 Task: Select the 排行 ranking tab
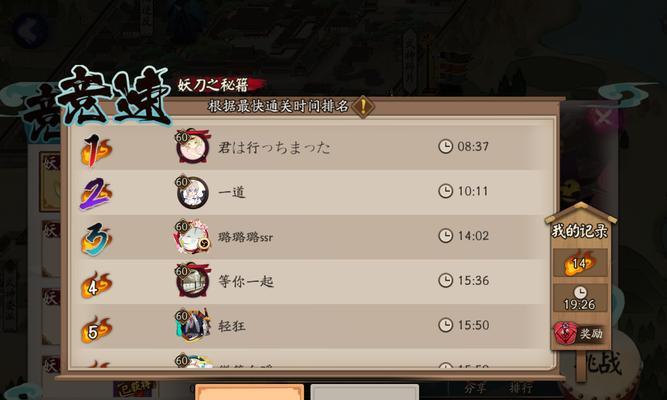[521, 388]
